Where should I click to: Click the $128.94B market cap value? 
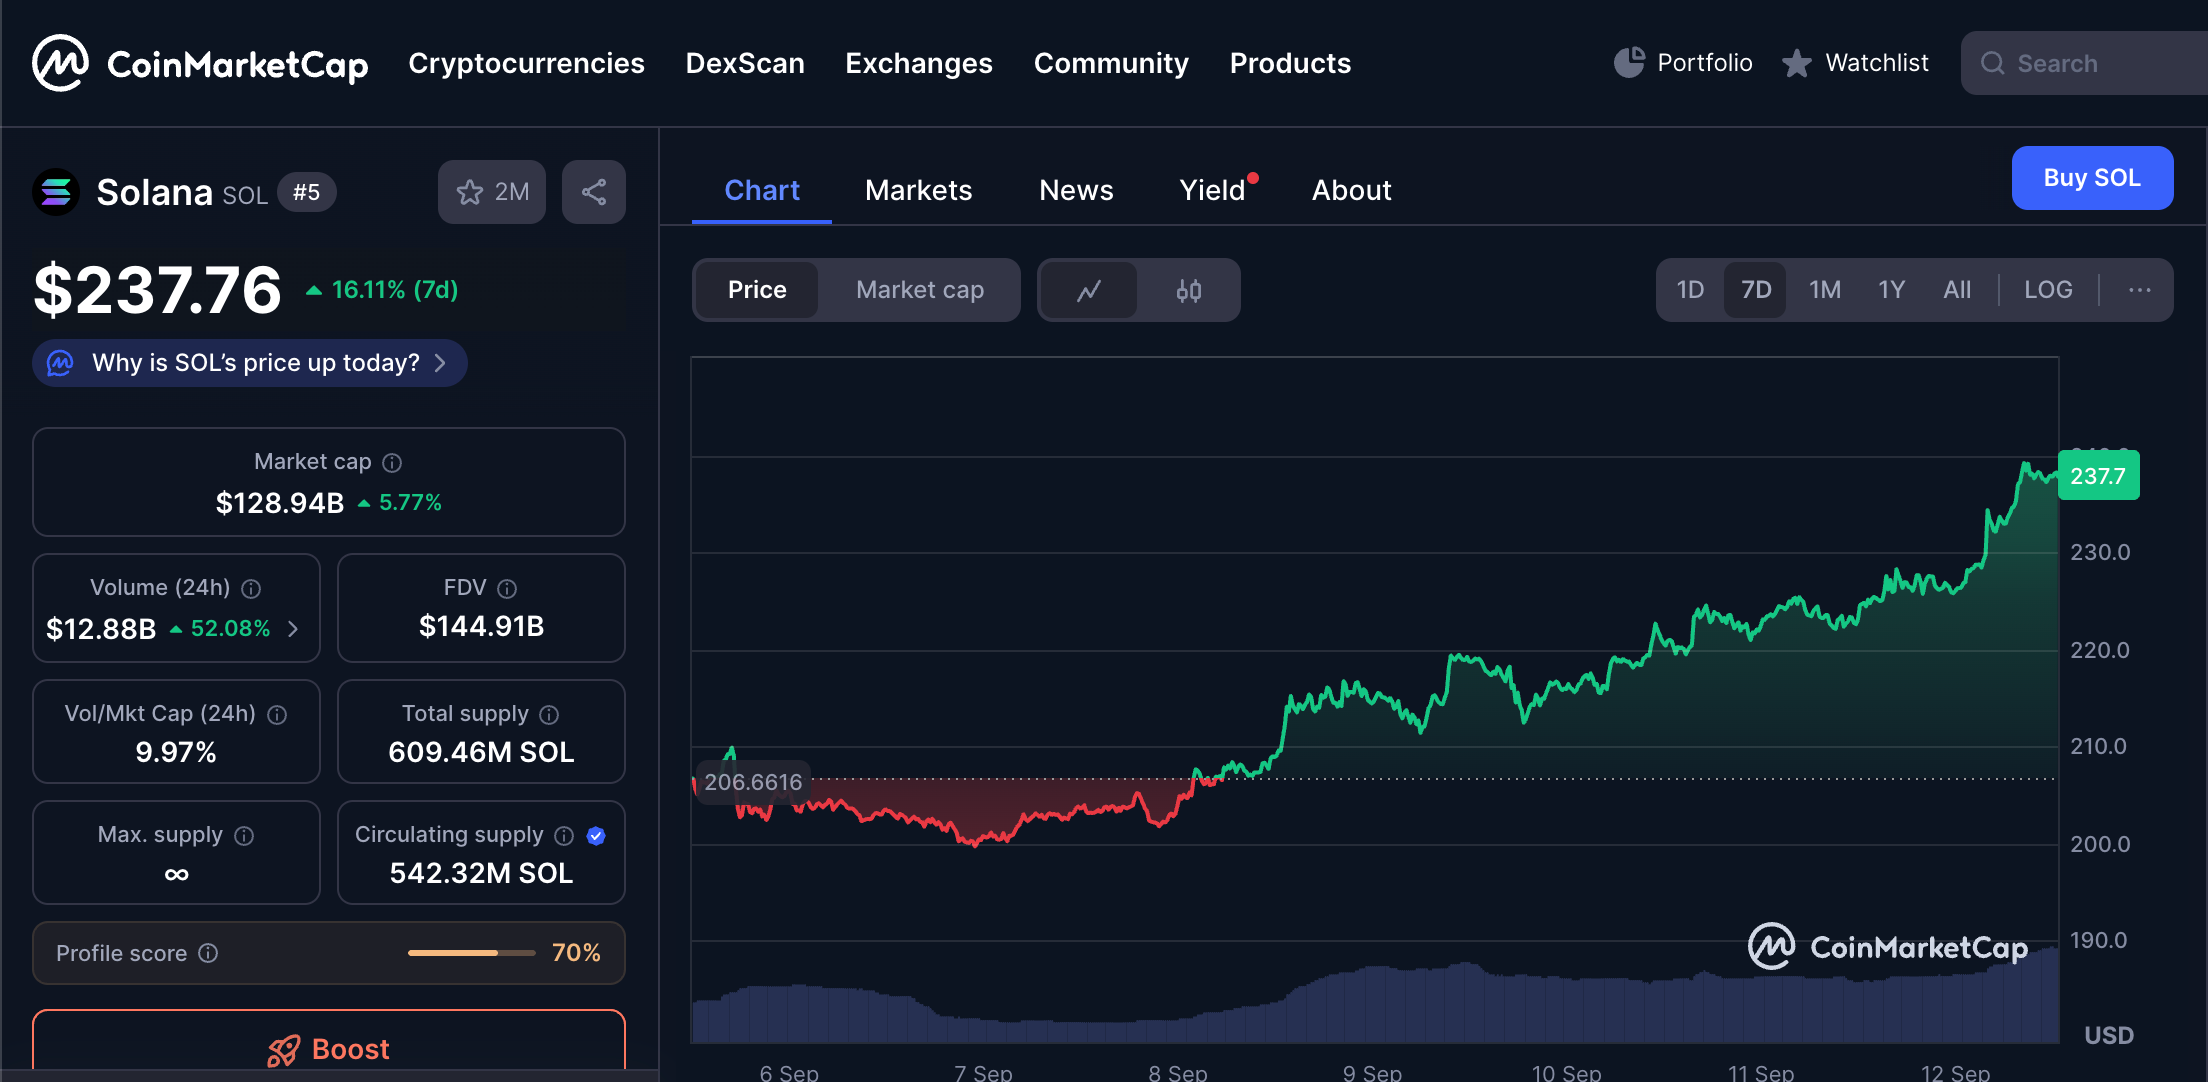[280, 502]
